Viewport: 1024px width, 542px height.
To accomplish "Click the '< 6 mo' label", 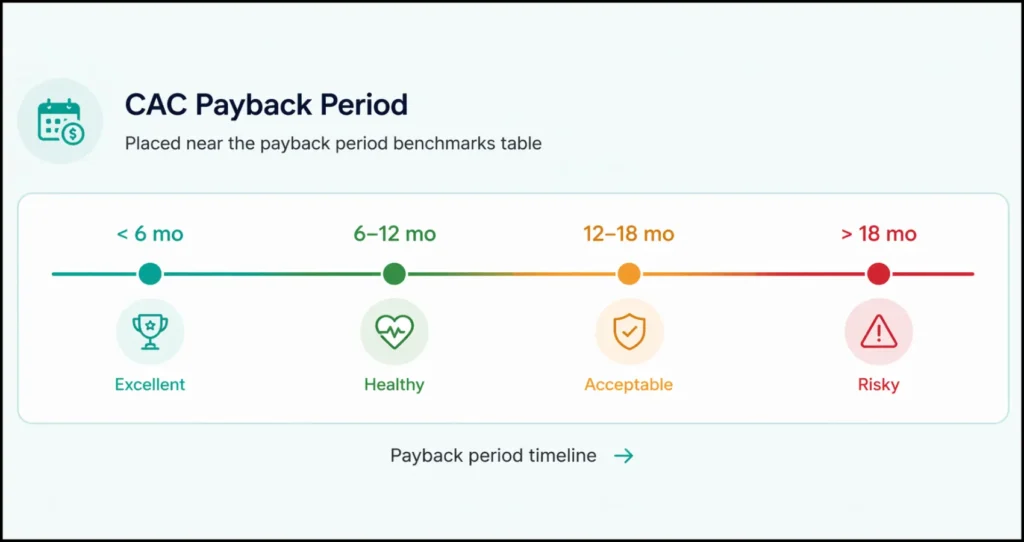I will click(150, 234).
